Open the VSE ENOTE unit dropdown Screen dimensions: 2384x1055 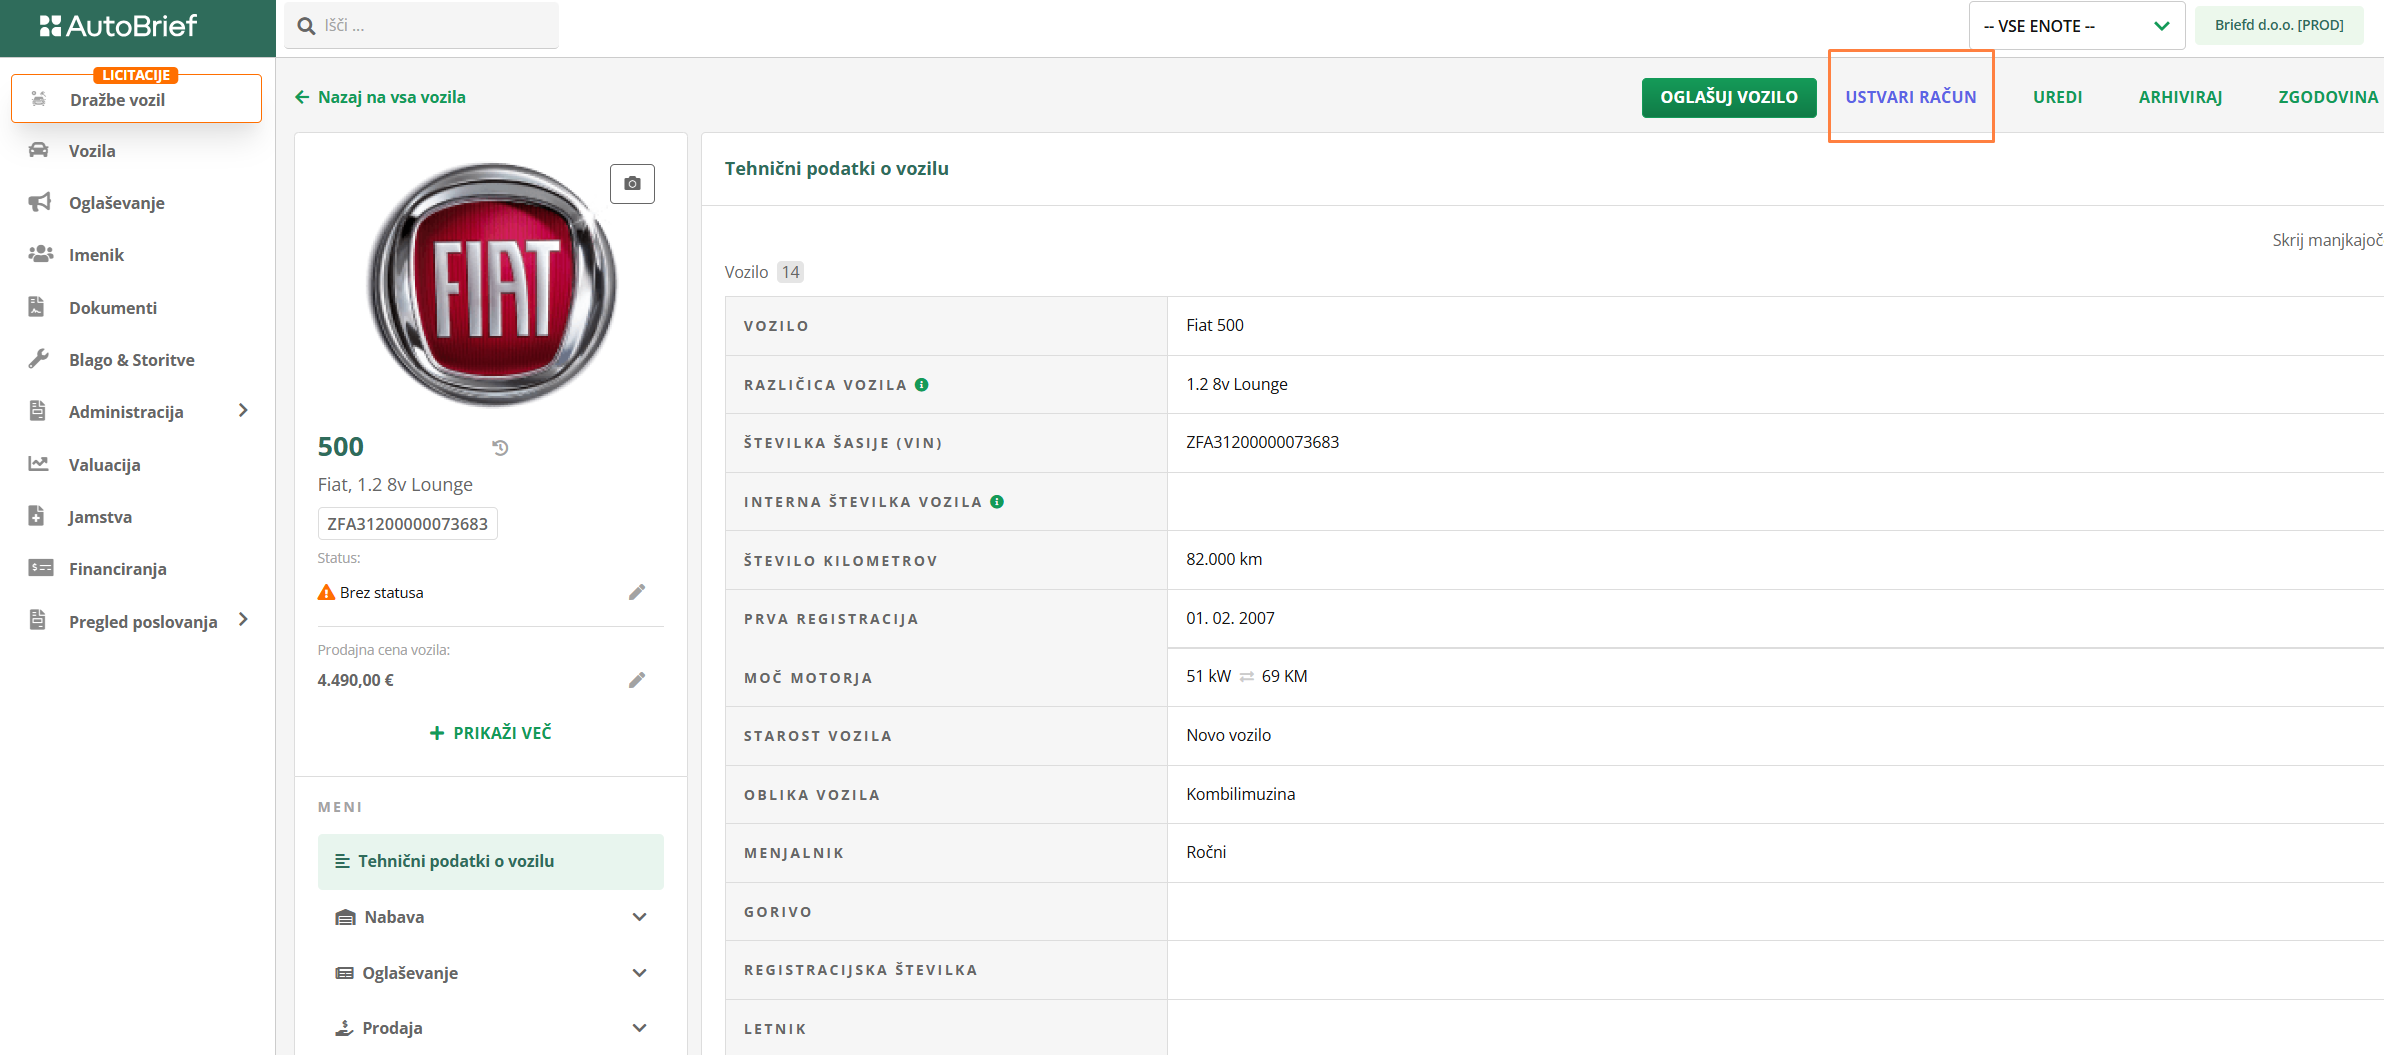(2077, 26)
